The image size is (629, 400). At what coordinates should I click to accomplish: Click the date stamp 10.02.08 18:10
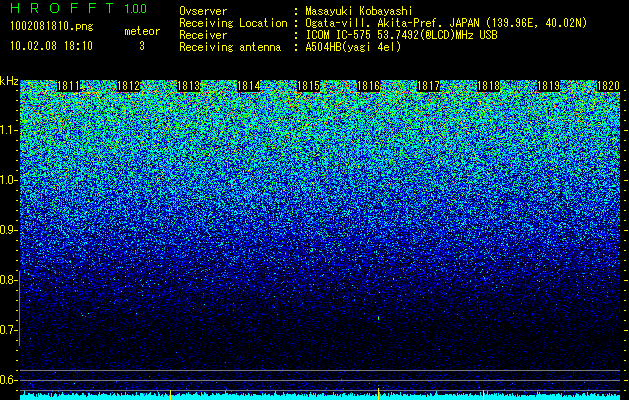[x=51, y=46]
